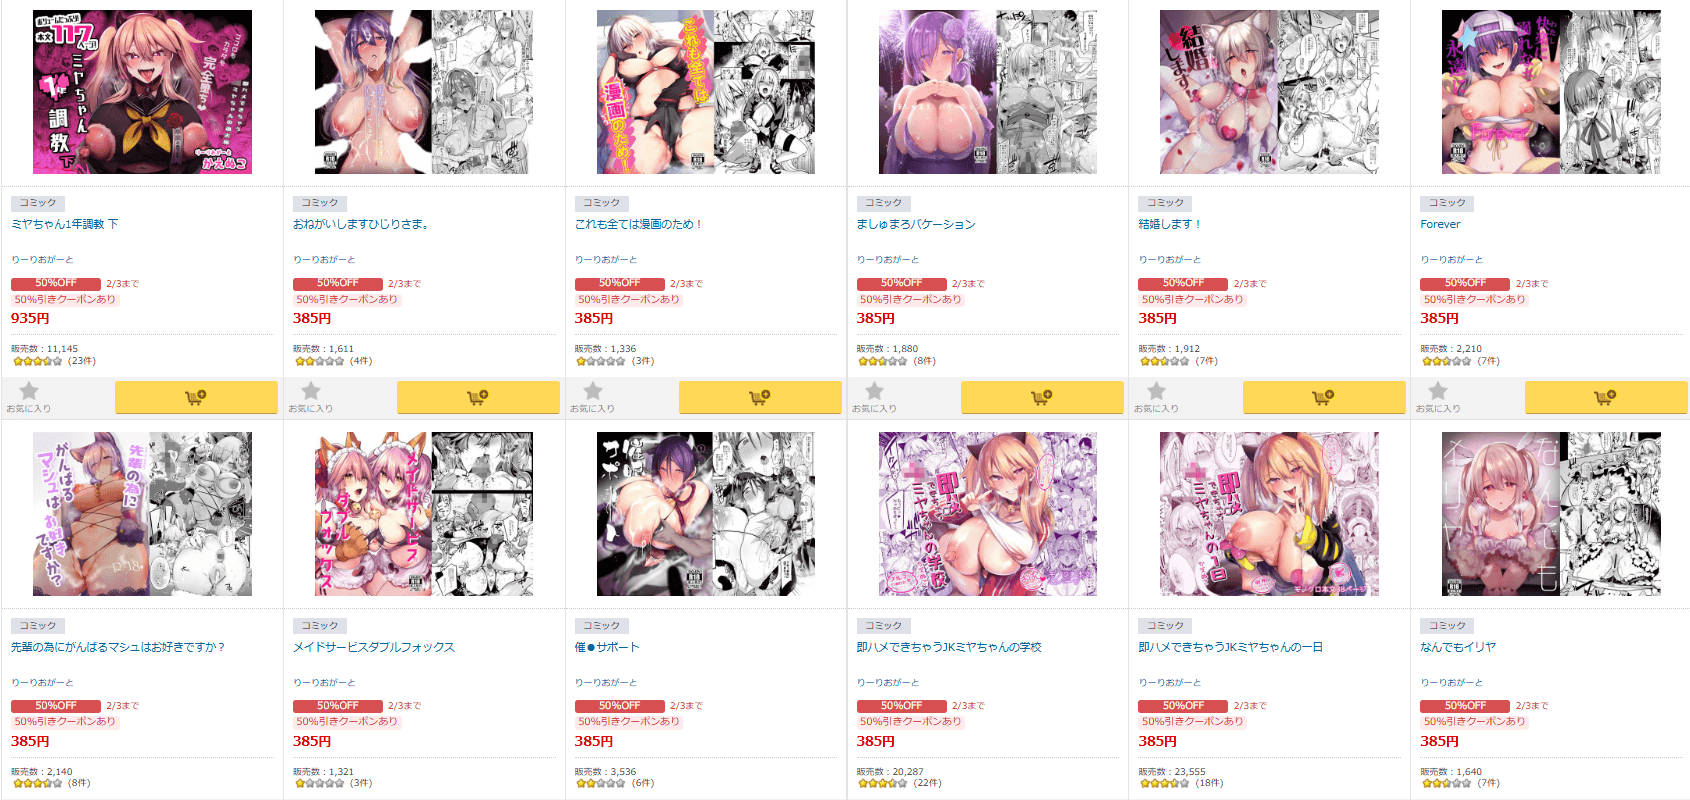
Task: Click りーりおがーと circle name under Forever
Action: pos(1452,259)
